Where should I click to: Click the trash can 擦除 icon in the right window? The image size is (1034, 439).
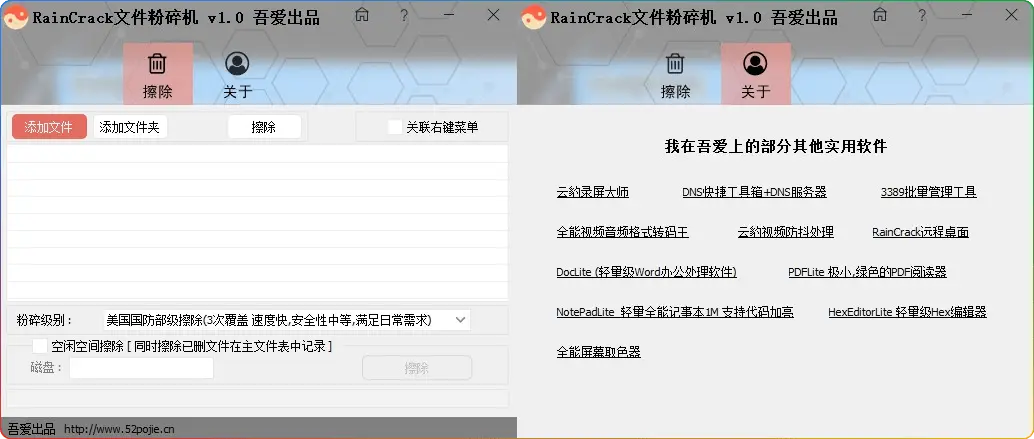tap(675, 65)
